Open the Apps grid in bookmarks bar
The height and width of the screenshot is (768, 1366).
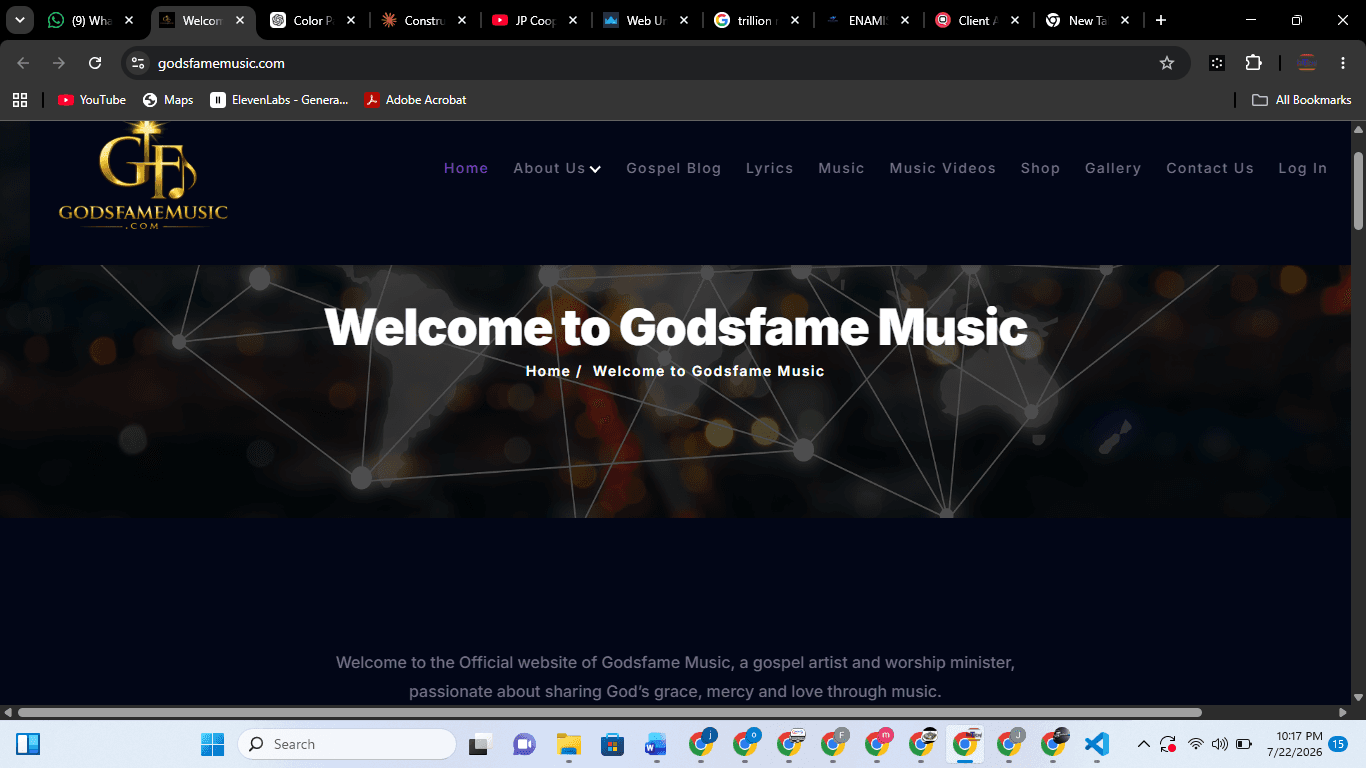(20, 100)
